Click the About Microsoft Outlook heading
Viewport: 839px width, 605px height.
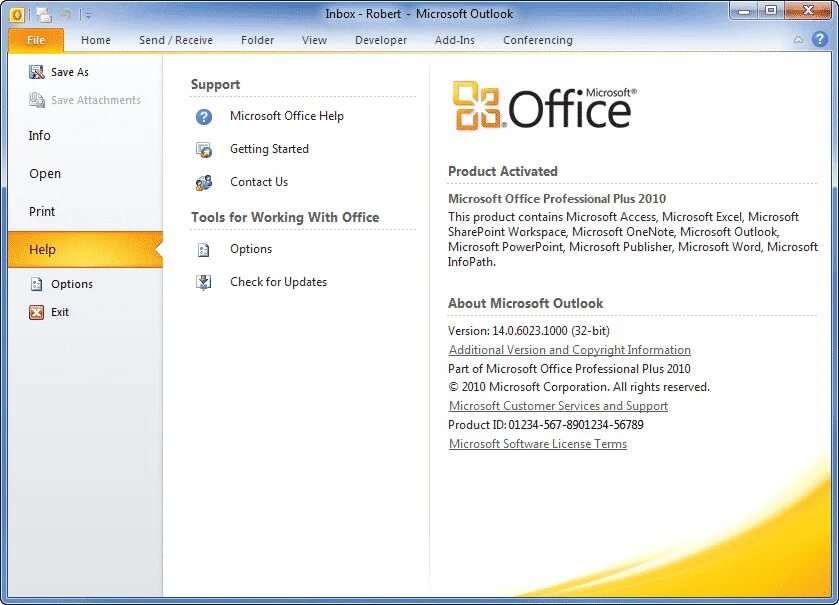click(x=525, y=303)
